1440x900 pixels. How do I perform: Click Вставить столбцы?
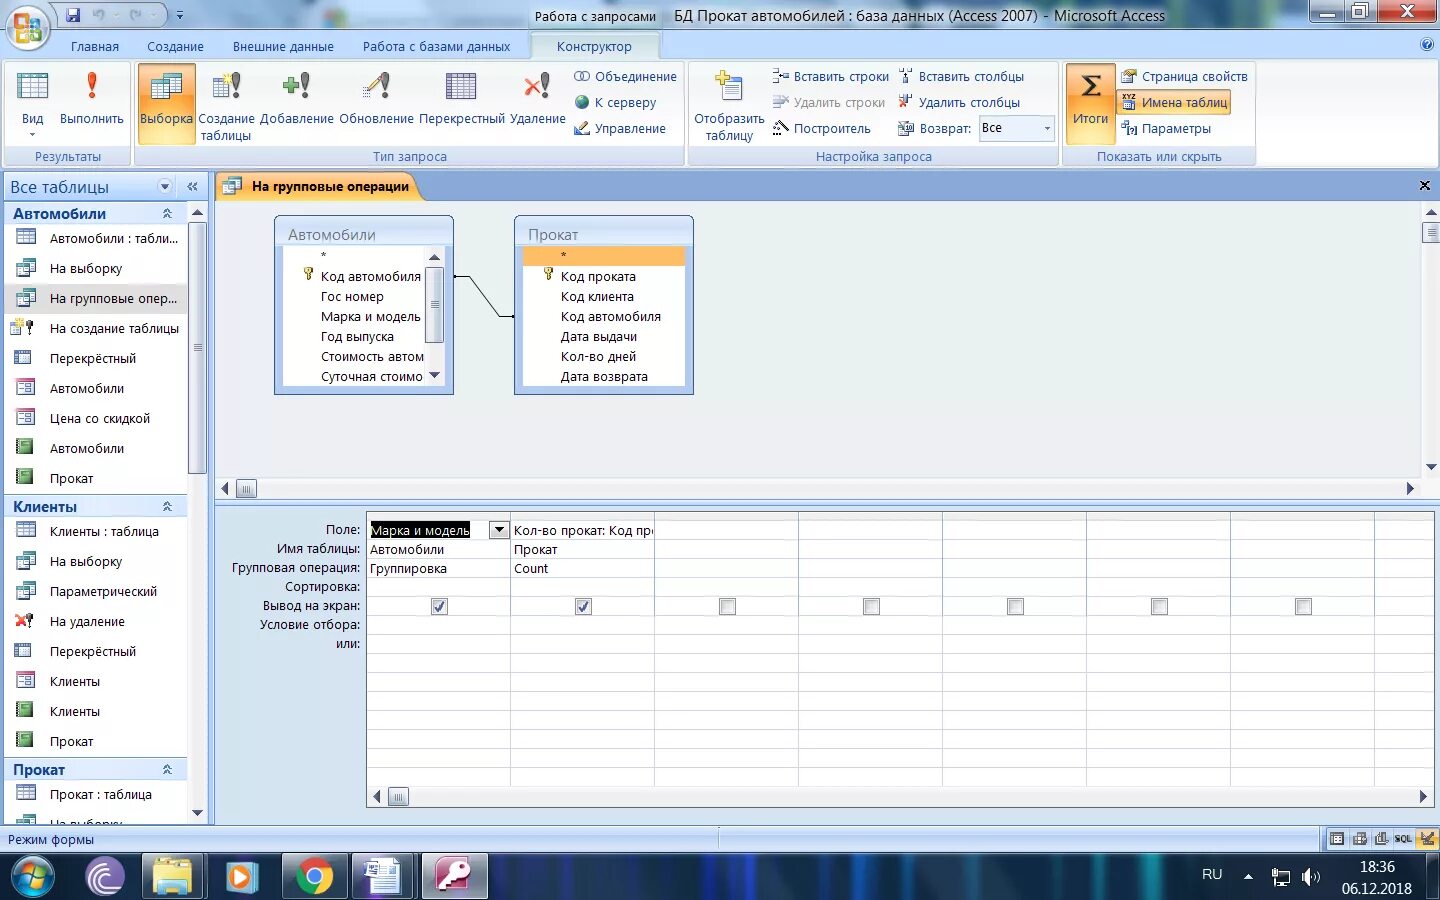[961, 76]
